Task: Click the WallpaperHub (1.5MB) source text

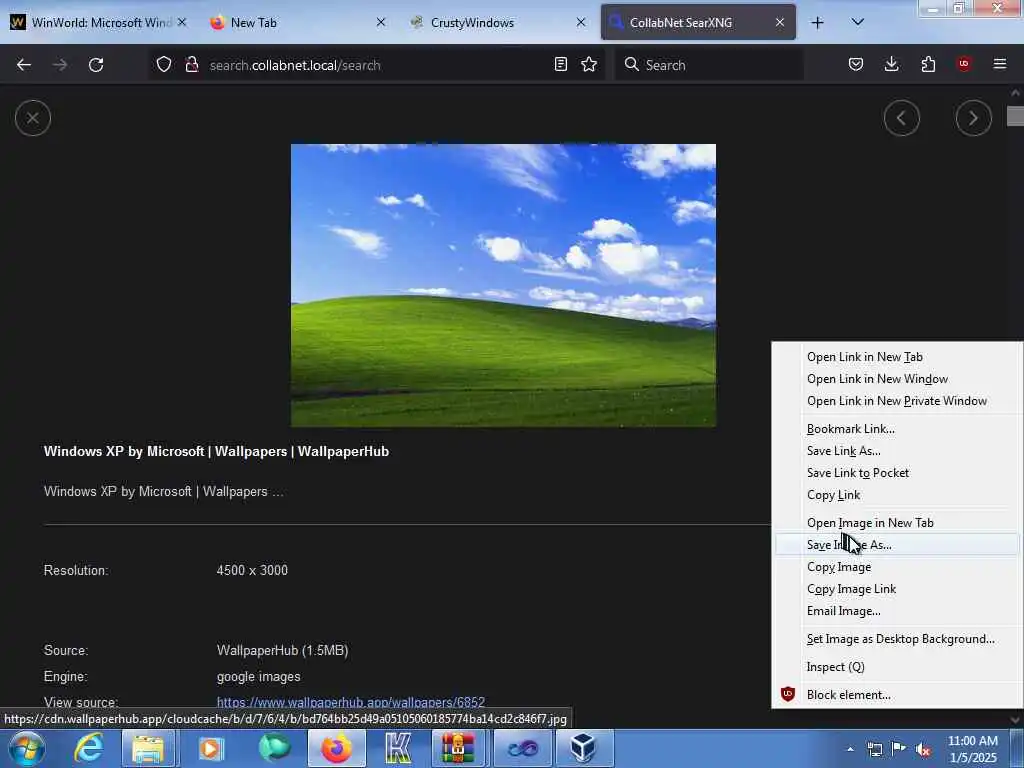Action: click(x=282, y=650)
